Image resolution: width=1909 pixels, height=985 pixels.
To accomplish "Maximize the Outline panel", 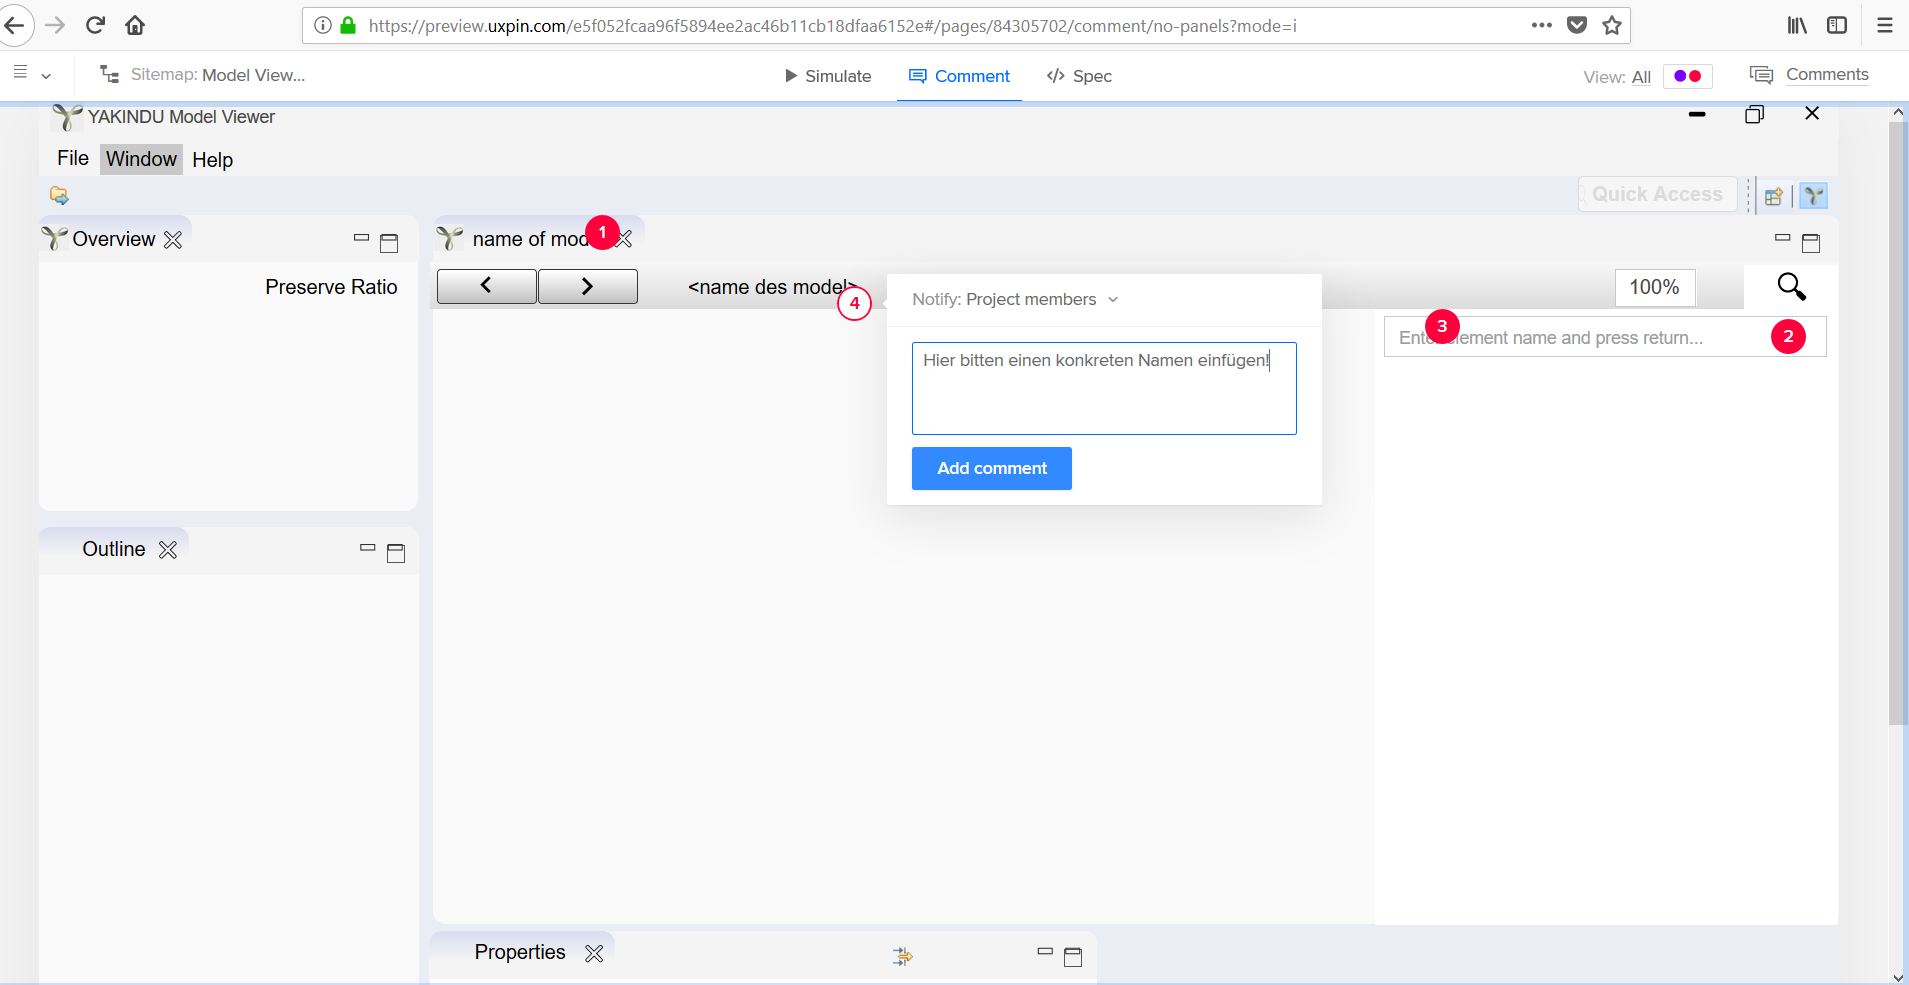I will coord(396,552).
